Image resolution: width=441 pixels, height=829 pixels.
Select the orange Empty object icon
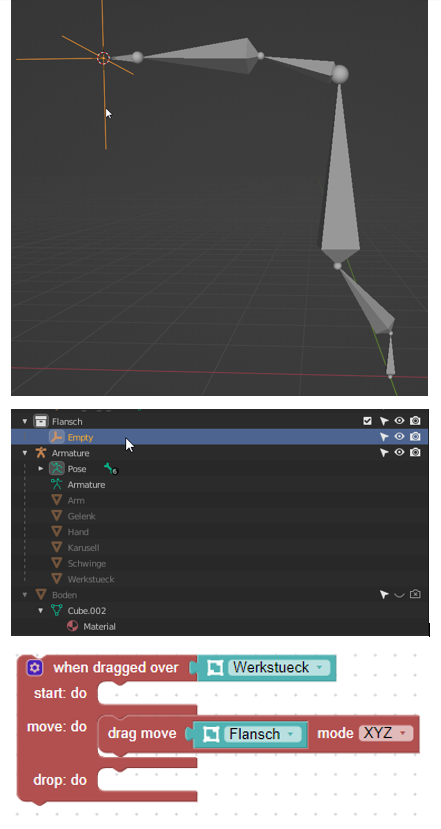point(57,437)
